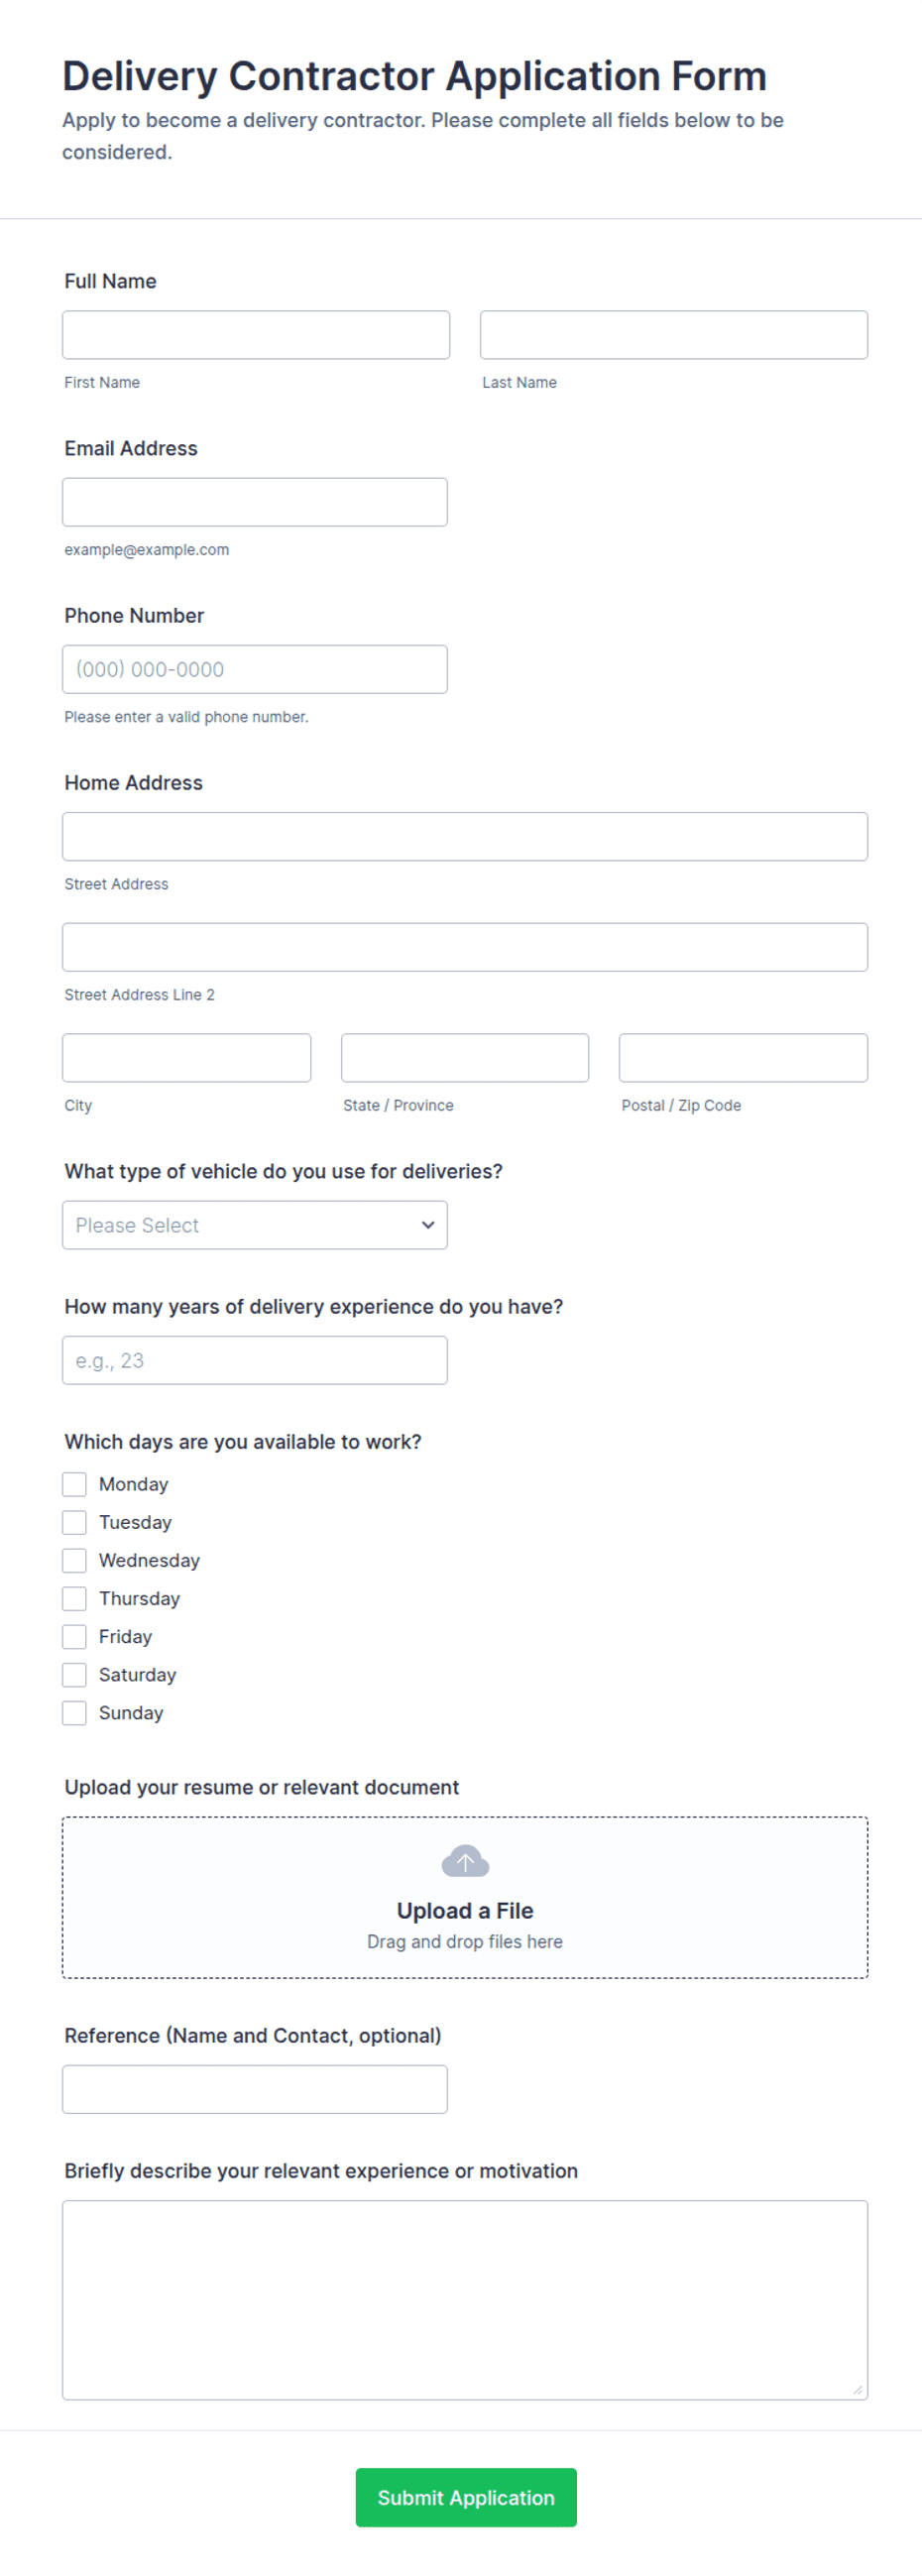Click Upload a File area

(x=465, y=1897)
